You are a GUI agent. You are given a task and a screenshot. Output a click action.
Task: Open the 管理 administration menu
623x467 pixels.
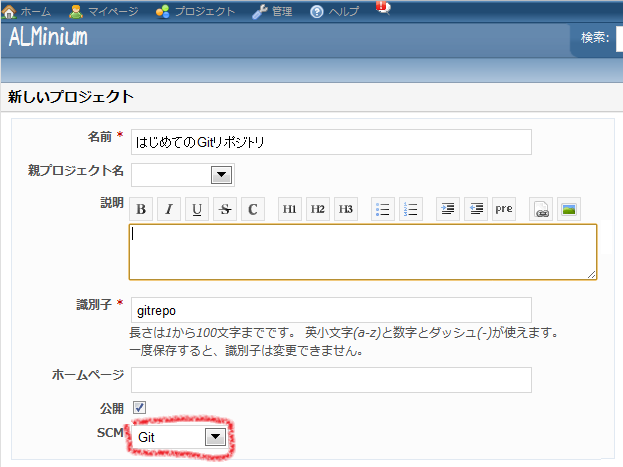coord(282,12)
